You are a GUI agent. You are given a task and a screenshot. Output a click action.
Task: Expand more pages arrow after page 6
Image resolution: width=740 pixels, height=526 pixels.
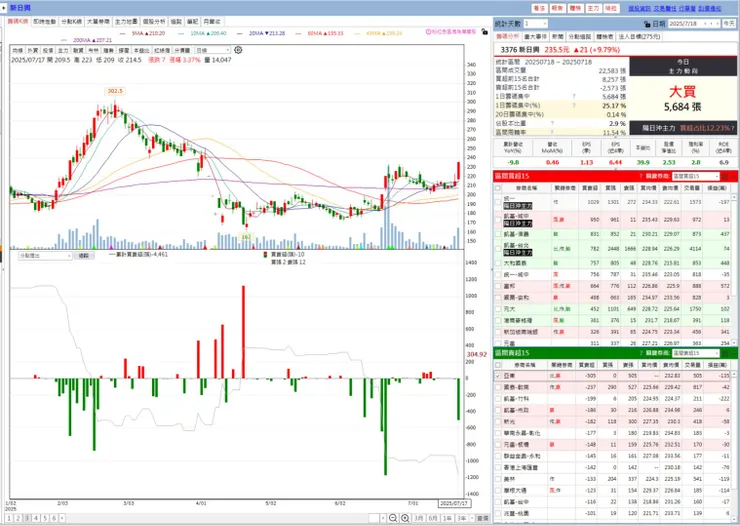pyautogui.click(x=62, y=518)
